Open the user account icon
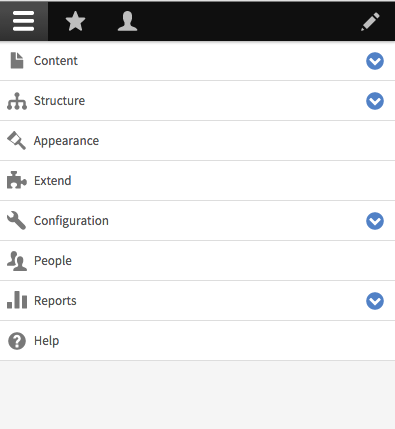 (x=127, y=21)
